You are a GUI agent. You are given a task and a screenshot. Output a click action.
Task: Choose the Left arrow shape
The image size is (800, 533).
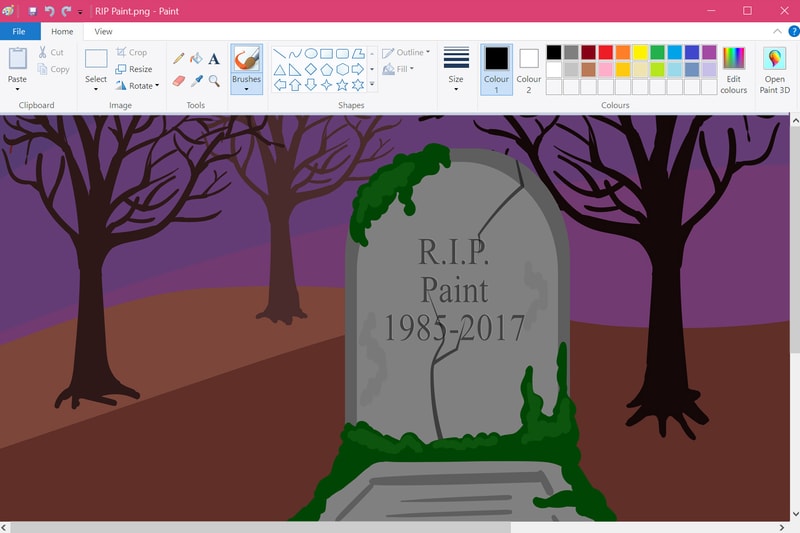279,85
